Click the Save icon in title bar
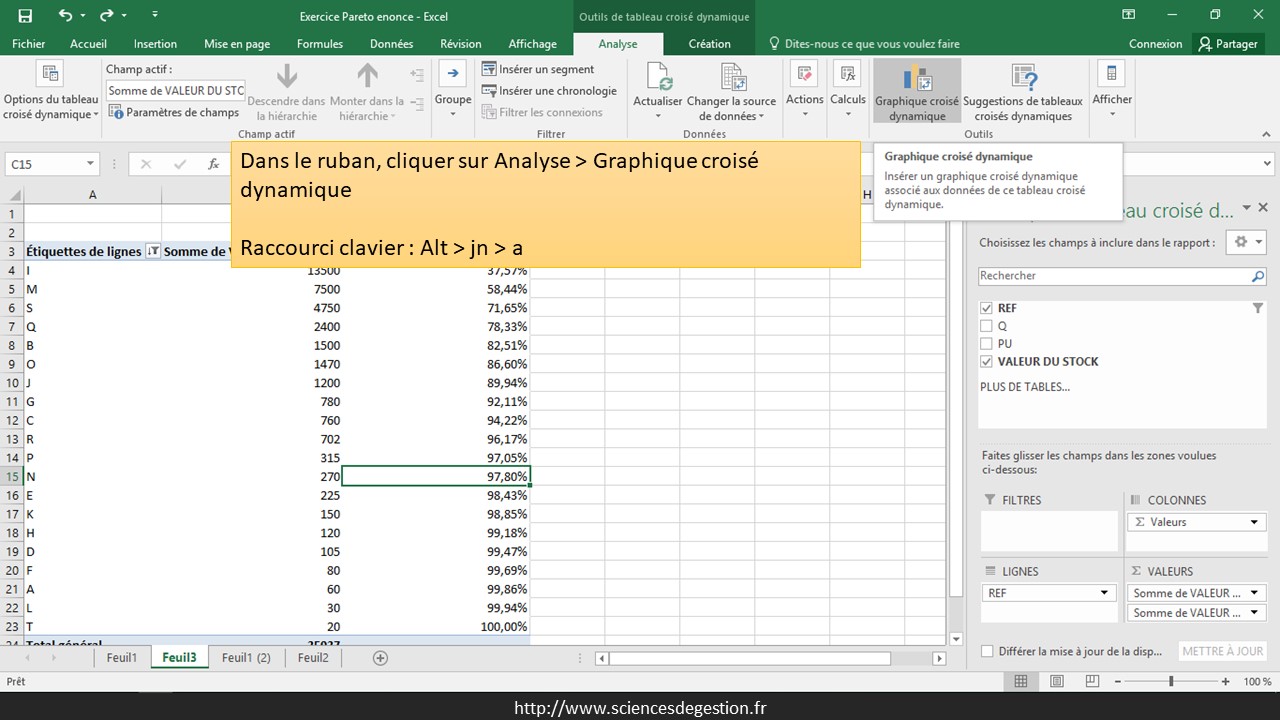The height and width of the screenshot is (720, 1280). (x=25, y=16)
